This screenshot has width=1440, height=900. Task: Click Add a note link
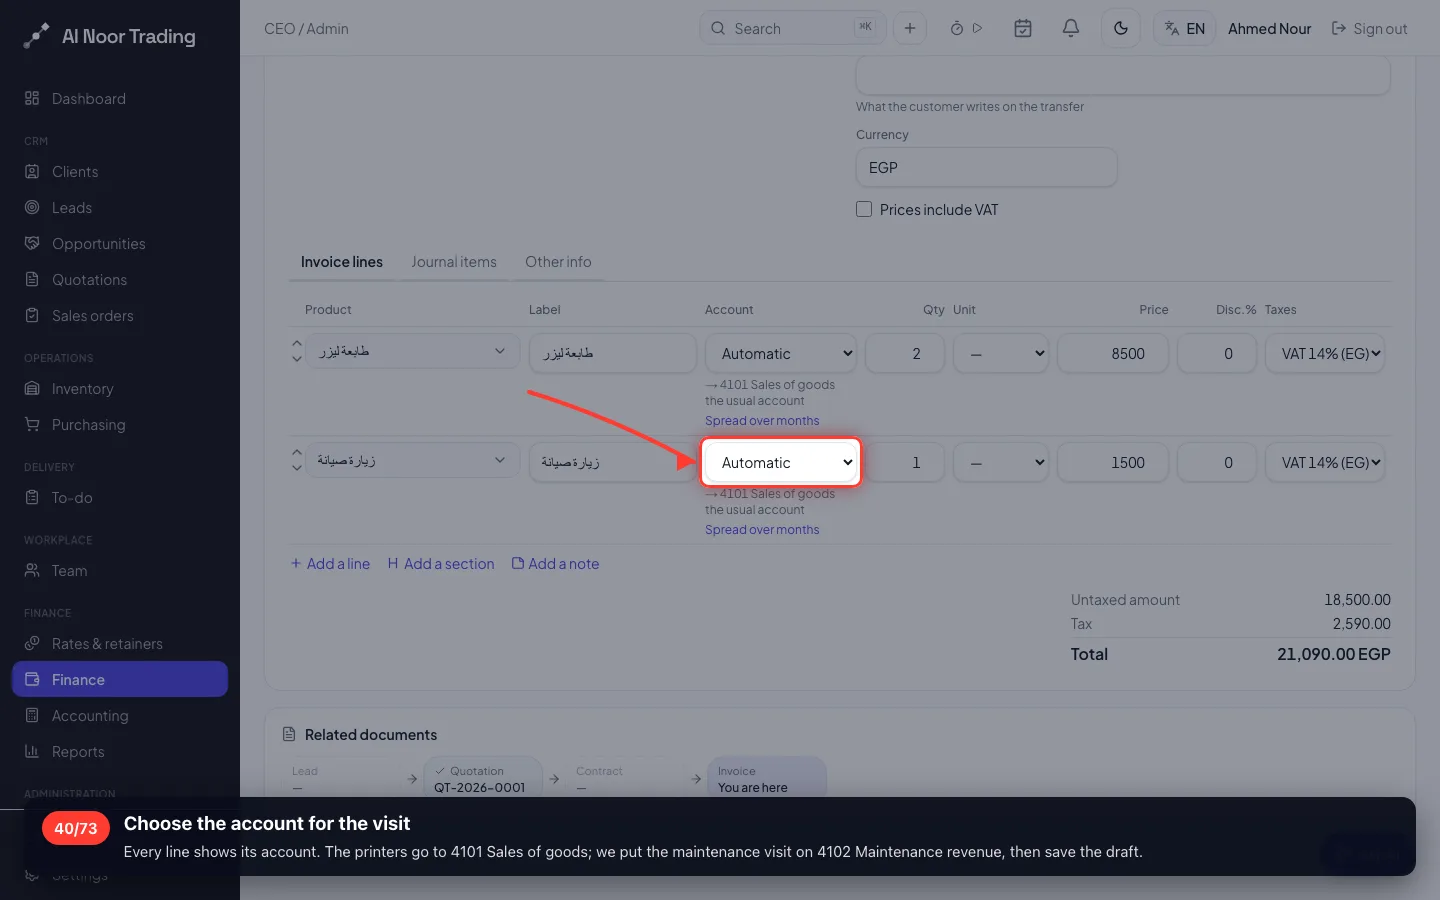pos(556,564)
